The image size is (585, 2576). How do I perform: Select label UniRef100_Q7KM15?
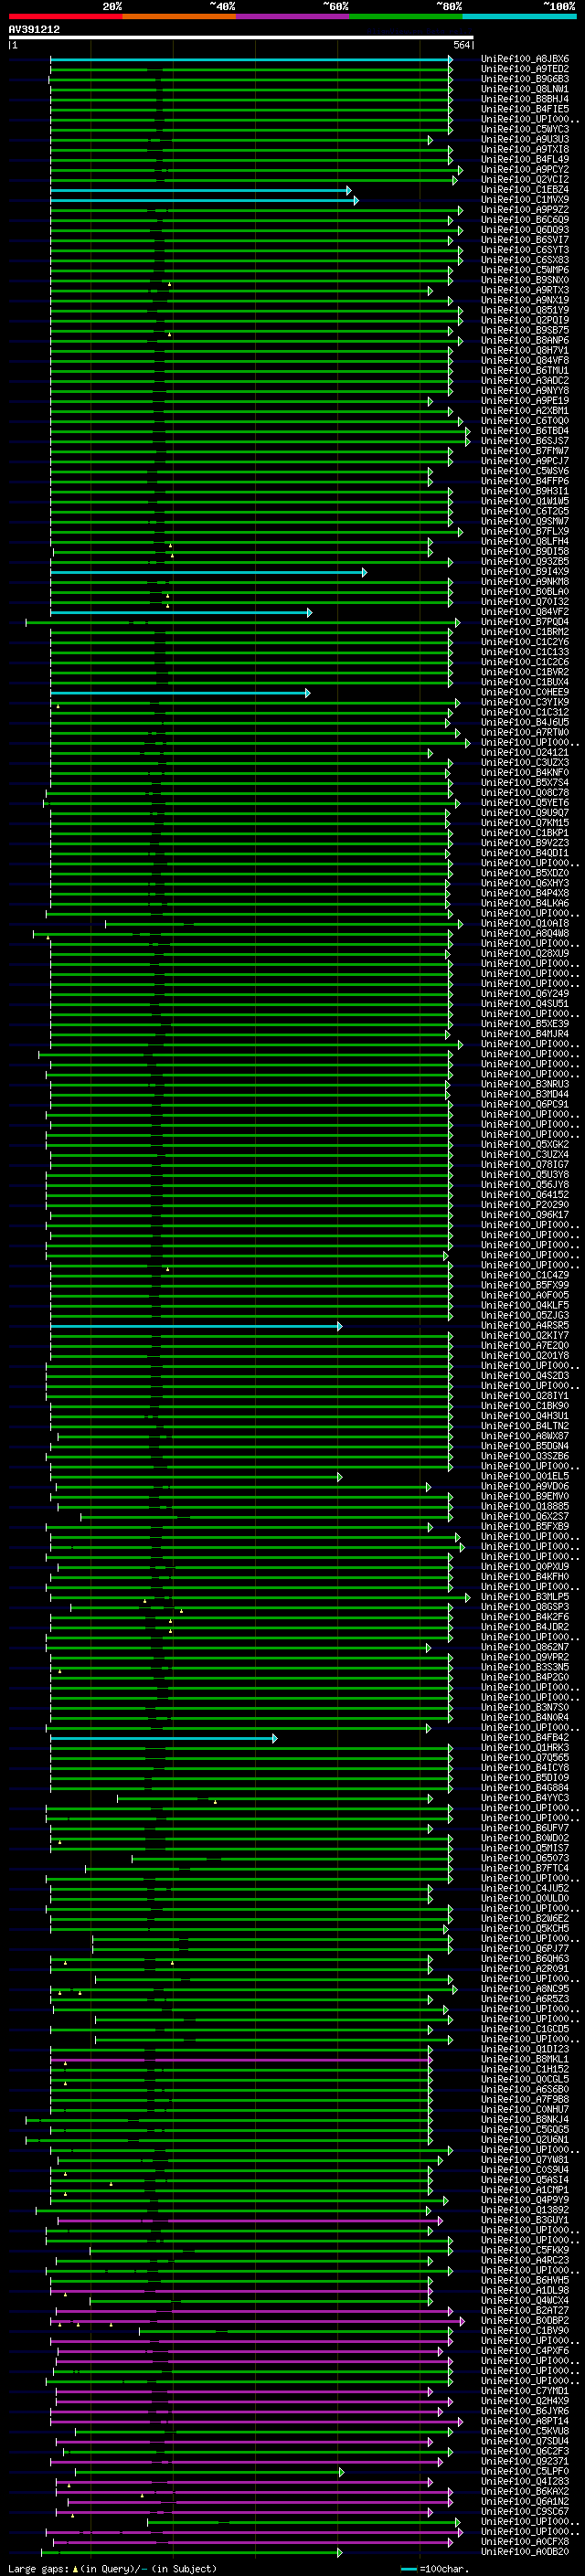525,823
